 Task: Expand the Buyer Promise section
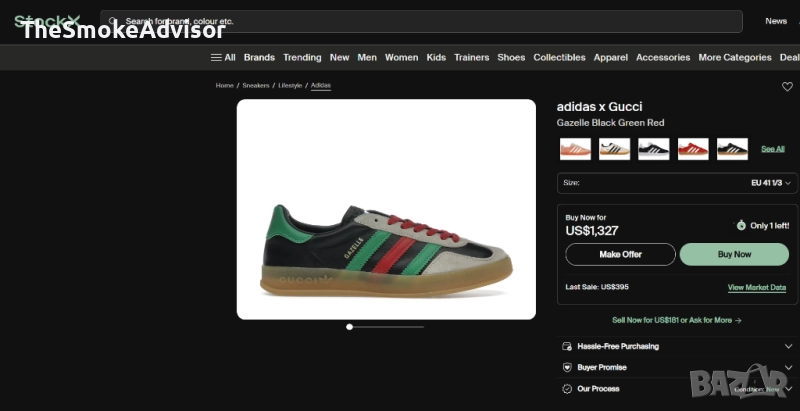pos(788,367)
